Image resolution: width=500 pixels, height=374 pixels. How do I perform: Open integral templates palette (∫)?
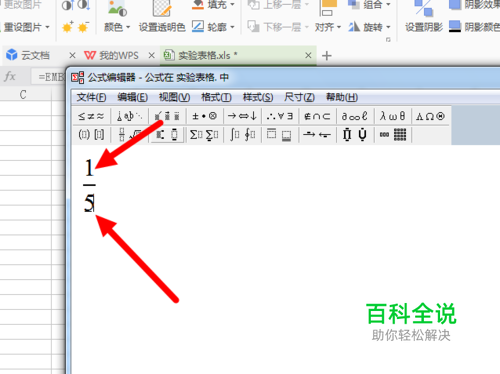[x=243, y=135]
